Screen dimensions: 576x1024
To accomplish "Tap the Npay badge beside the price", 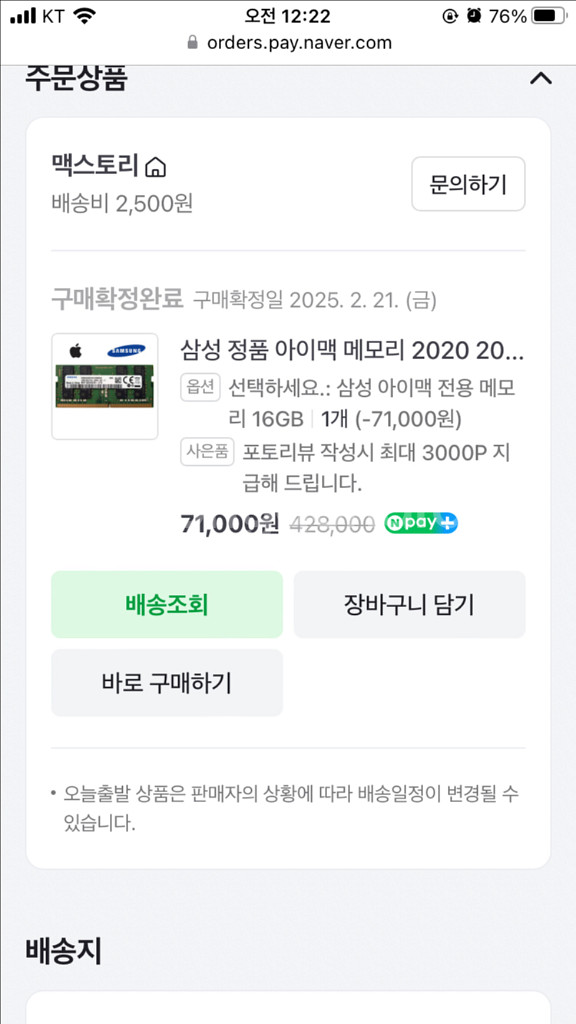I will click(x=419, y=522).
